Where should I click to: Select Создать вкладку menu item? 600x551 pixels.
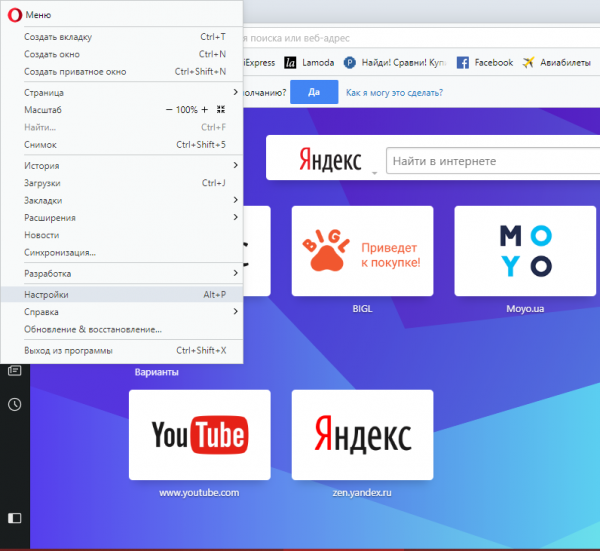(x=122, y=37)
